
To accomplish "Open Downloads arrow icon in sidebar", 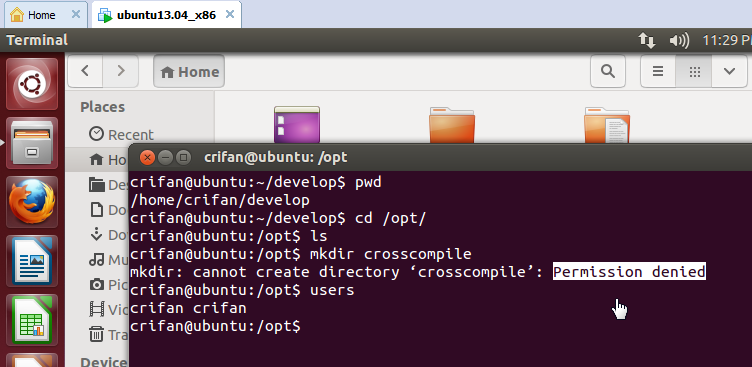I will (96, 235).
